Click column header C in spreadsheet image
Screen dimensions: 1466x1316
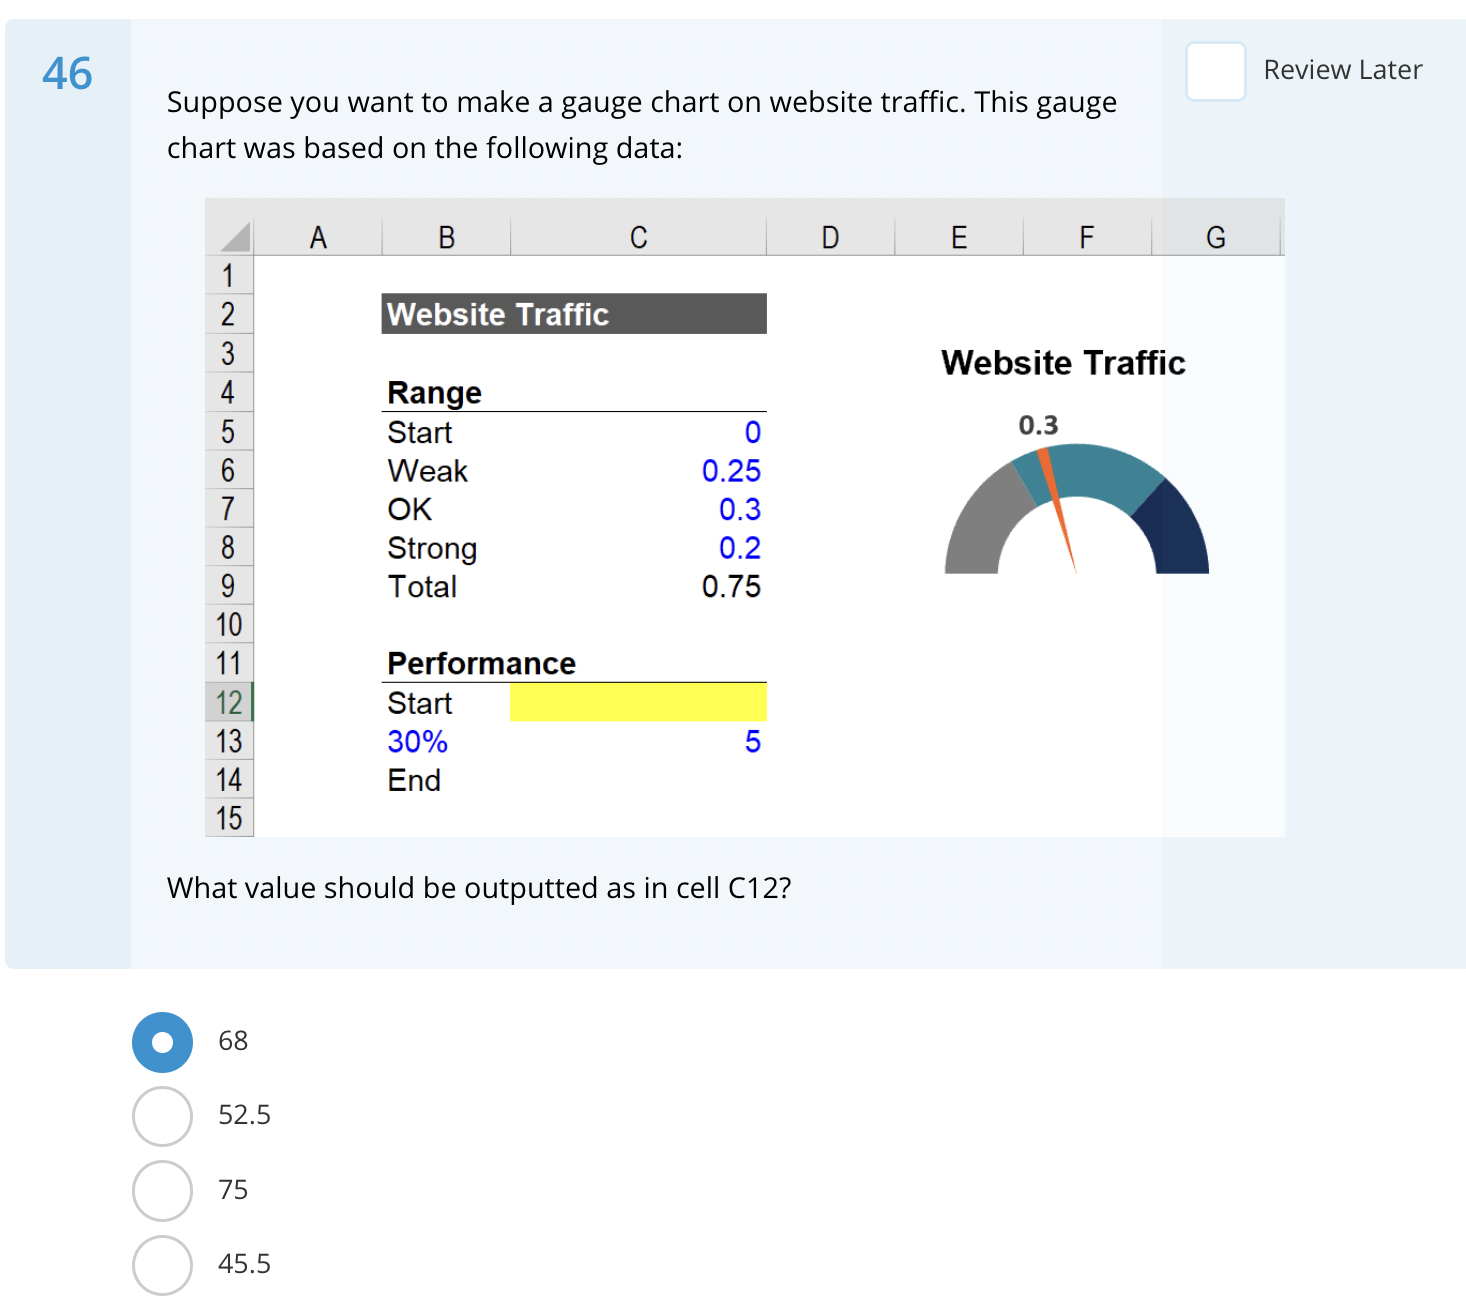[x=638, y=238]
